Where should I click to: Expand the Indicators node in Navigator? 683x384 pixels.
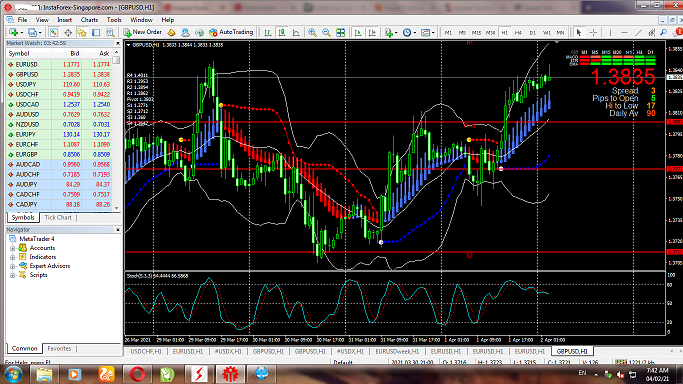pos(13,257)
